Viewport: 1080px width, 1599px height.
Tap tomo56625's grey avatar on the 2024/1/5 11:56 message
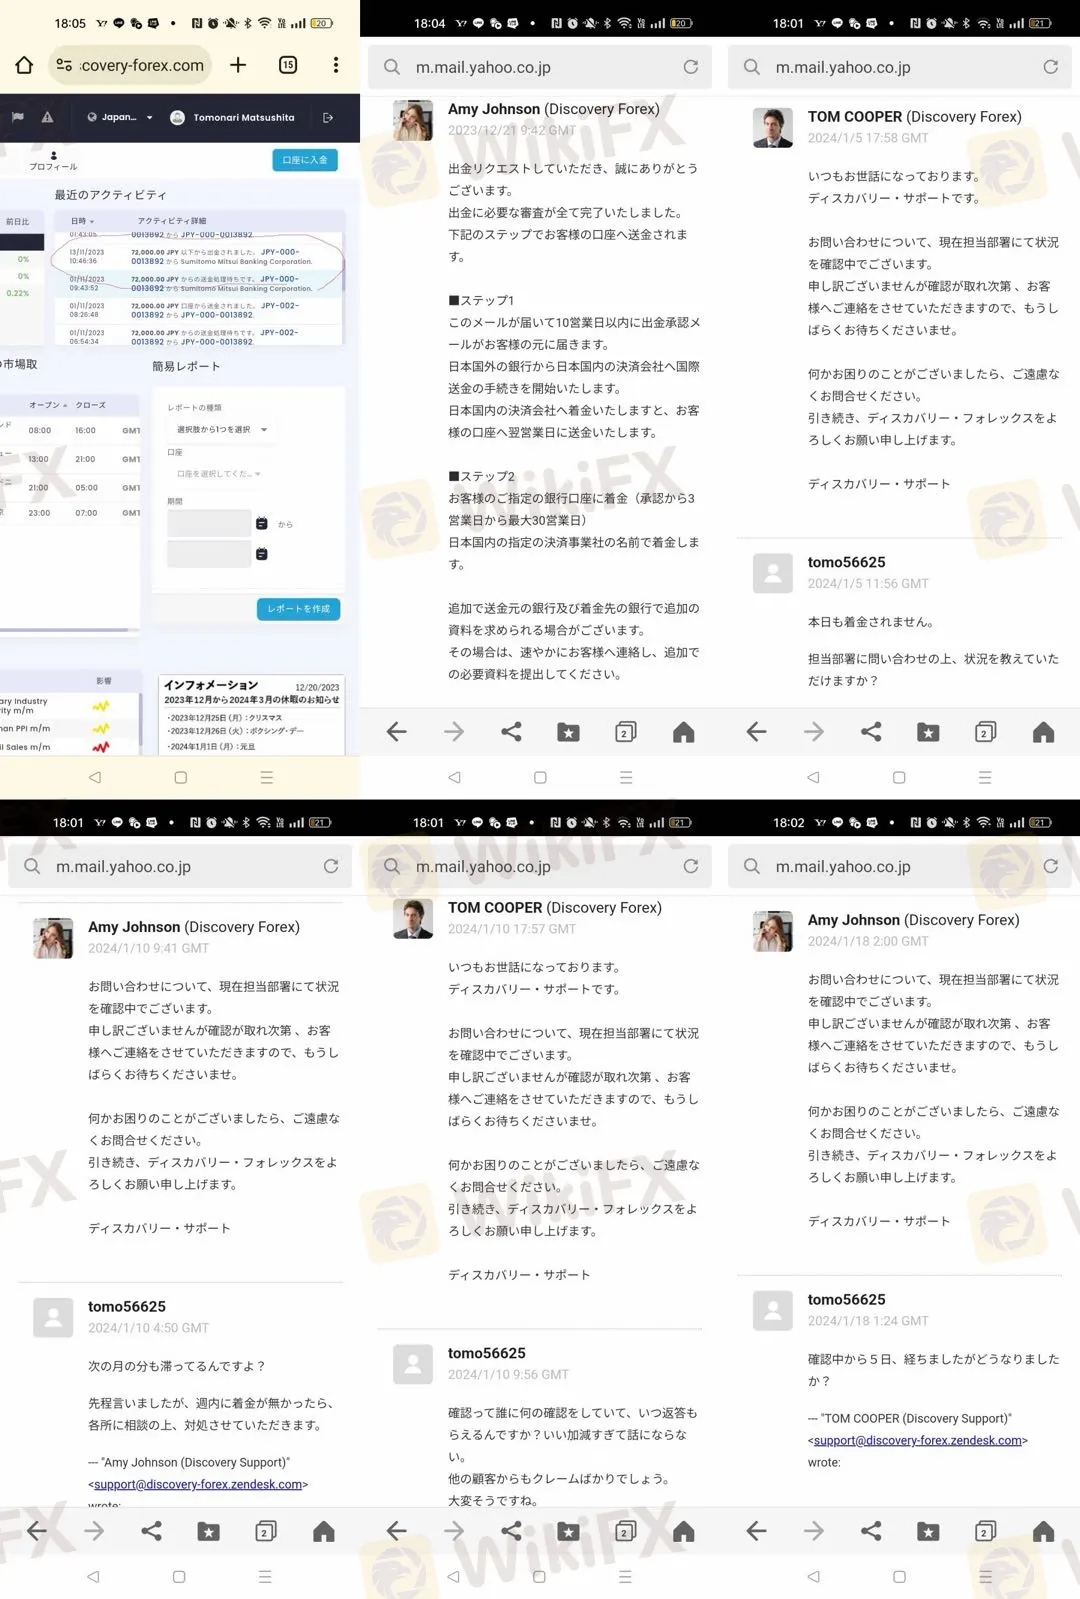(773, 574)
